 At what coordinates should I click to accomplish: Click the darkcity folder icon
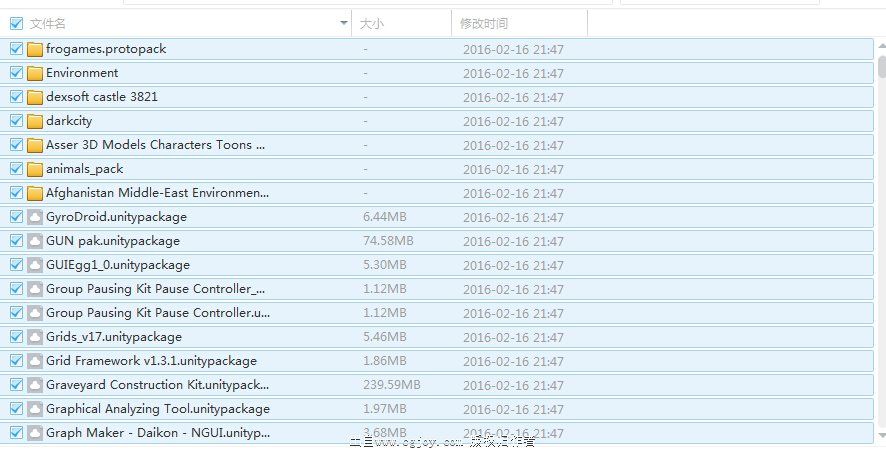coord(34,121)
